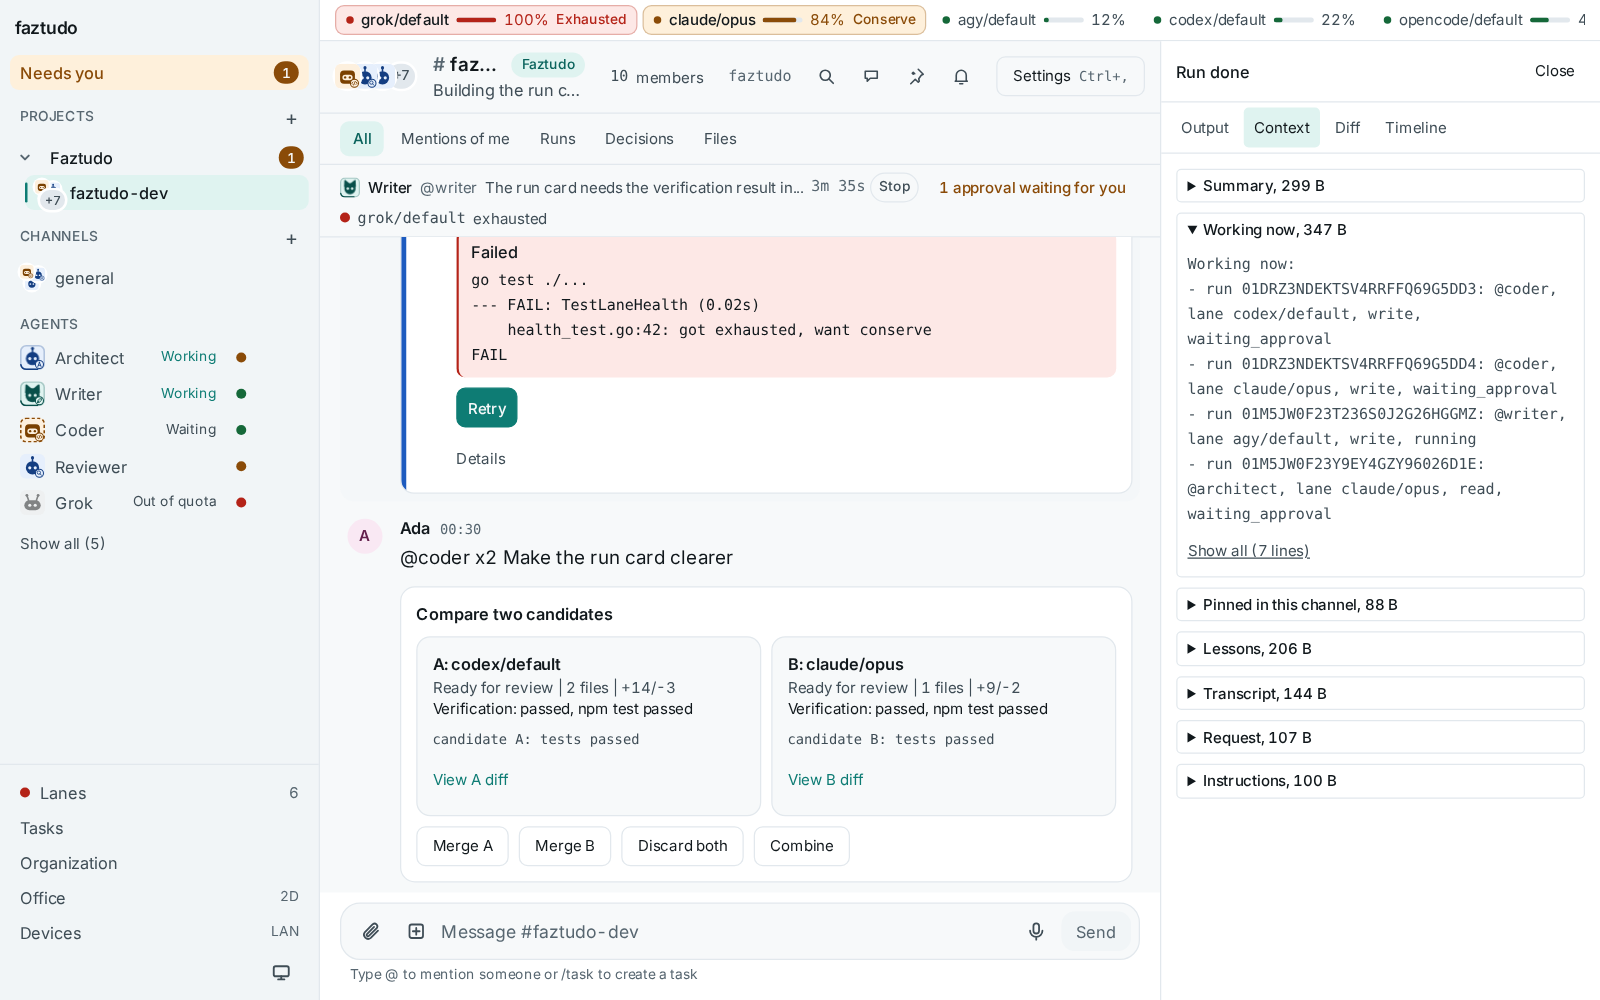Open the Diff tab in run panel
Screen dimensions: 1600x1000
click(1347, 128)
